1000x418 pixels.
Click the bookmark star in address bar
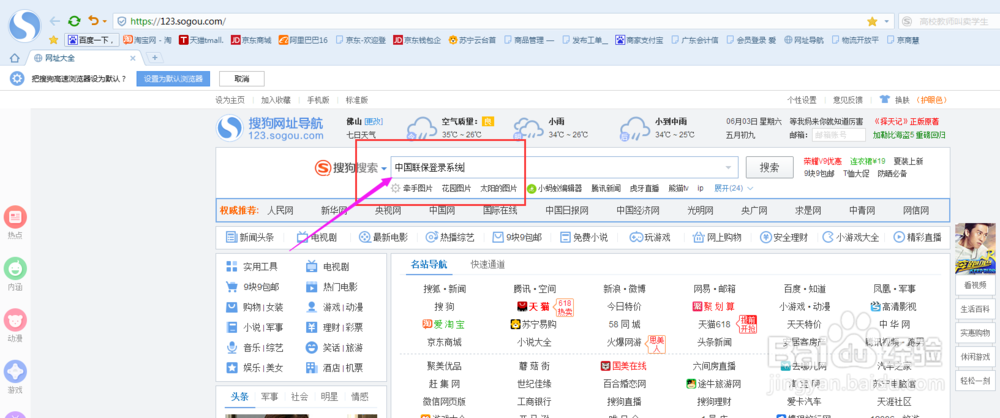tap(872, 21)
